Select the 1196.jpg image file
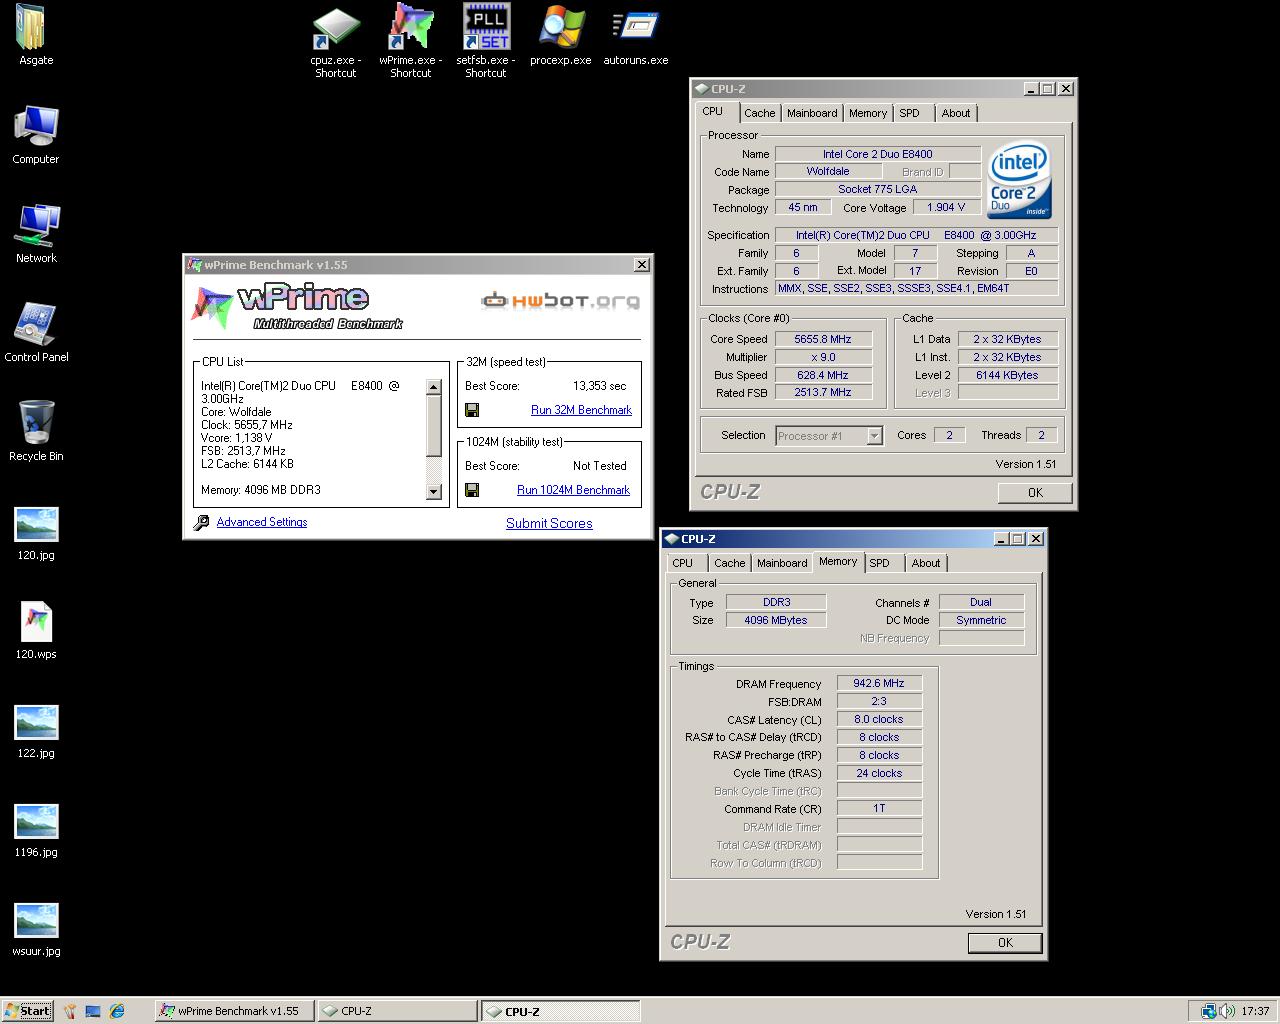The height and width of the screenshot is (1024, 1280). pyautogui.click(x=36, y=829)
